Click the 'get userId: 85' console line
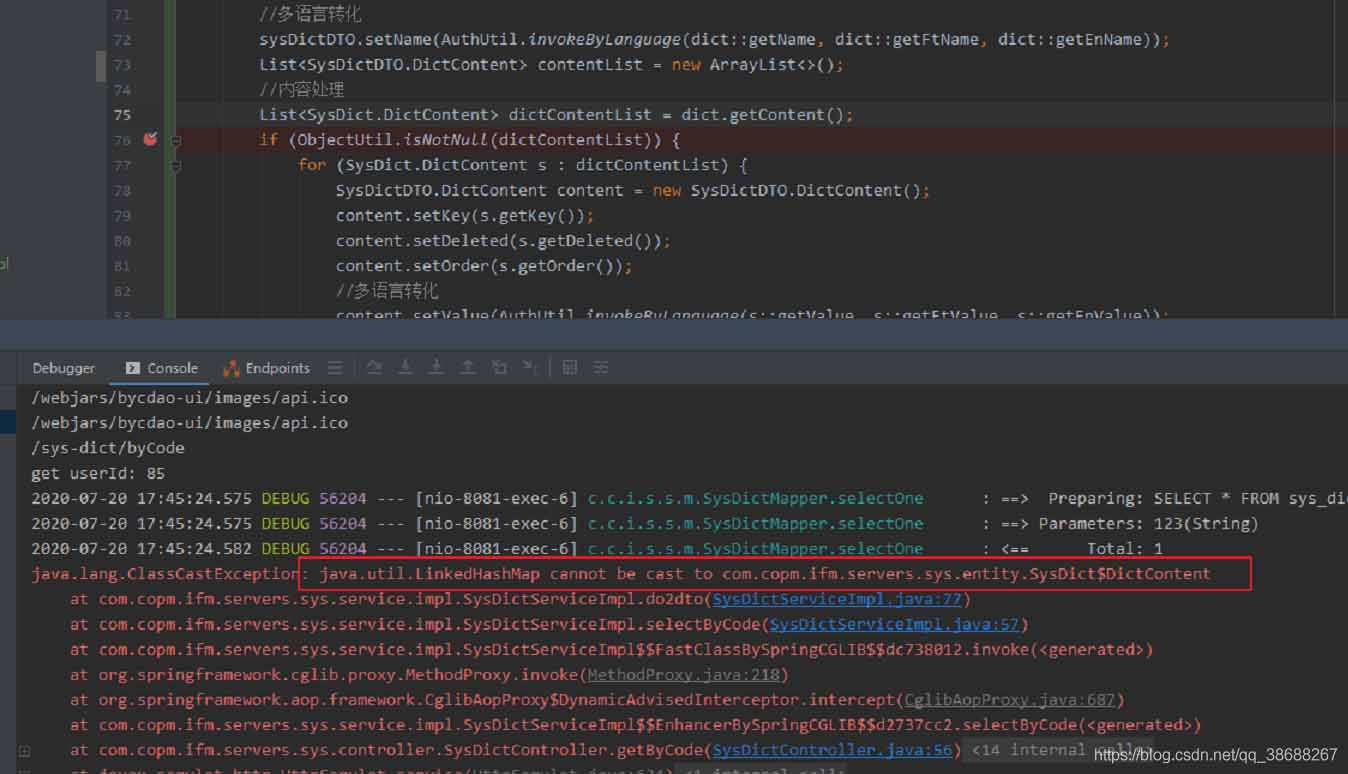 pyautogui.click(x=98, y=473)
